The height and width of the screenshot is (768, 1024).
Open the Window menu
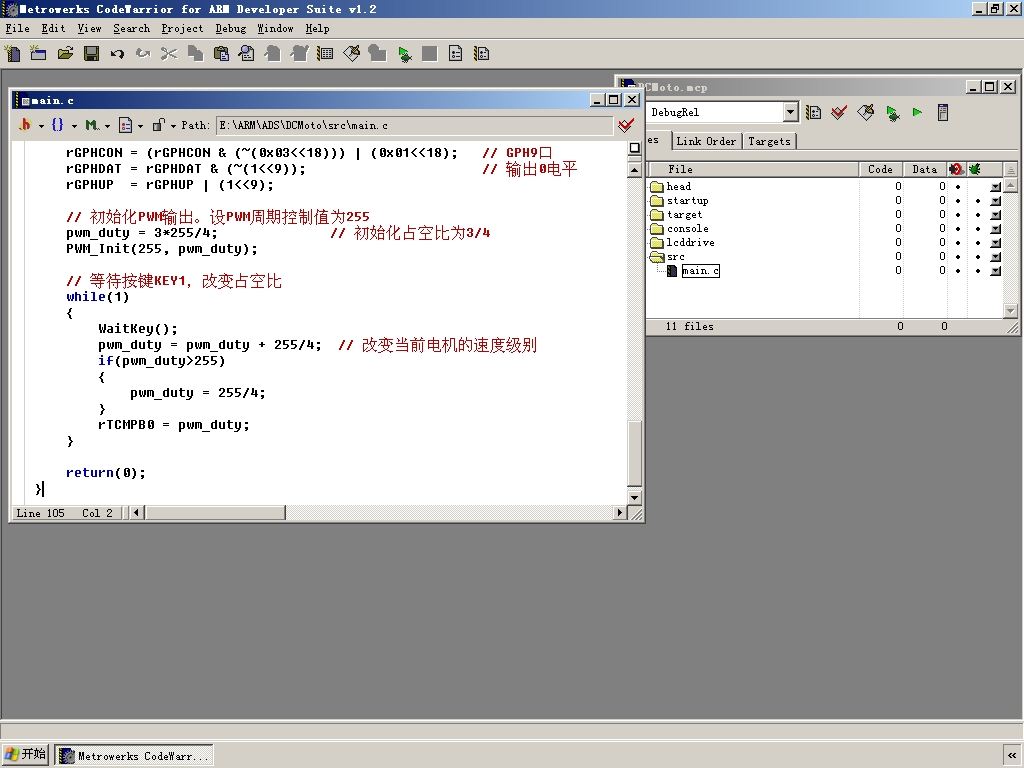(x=275, y=28)
